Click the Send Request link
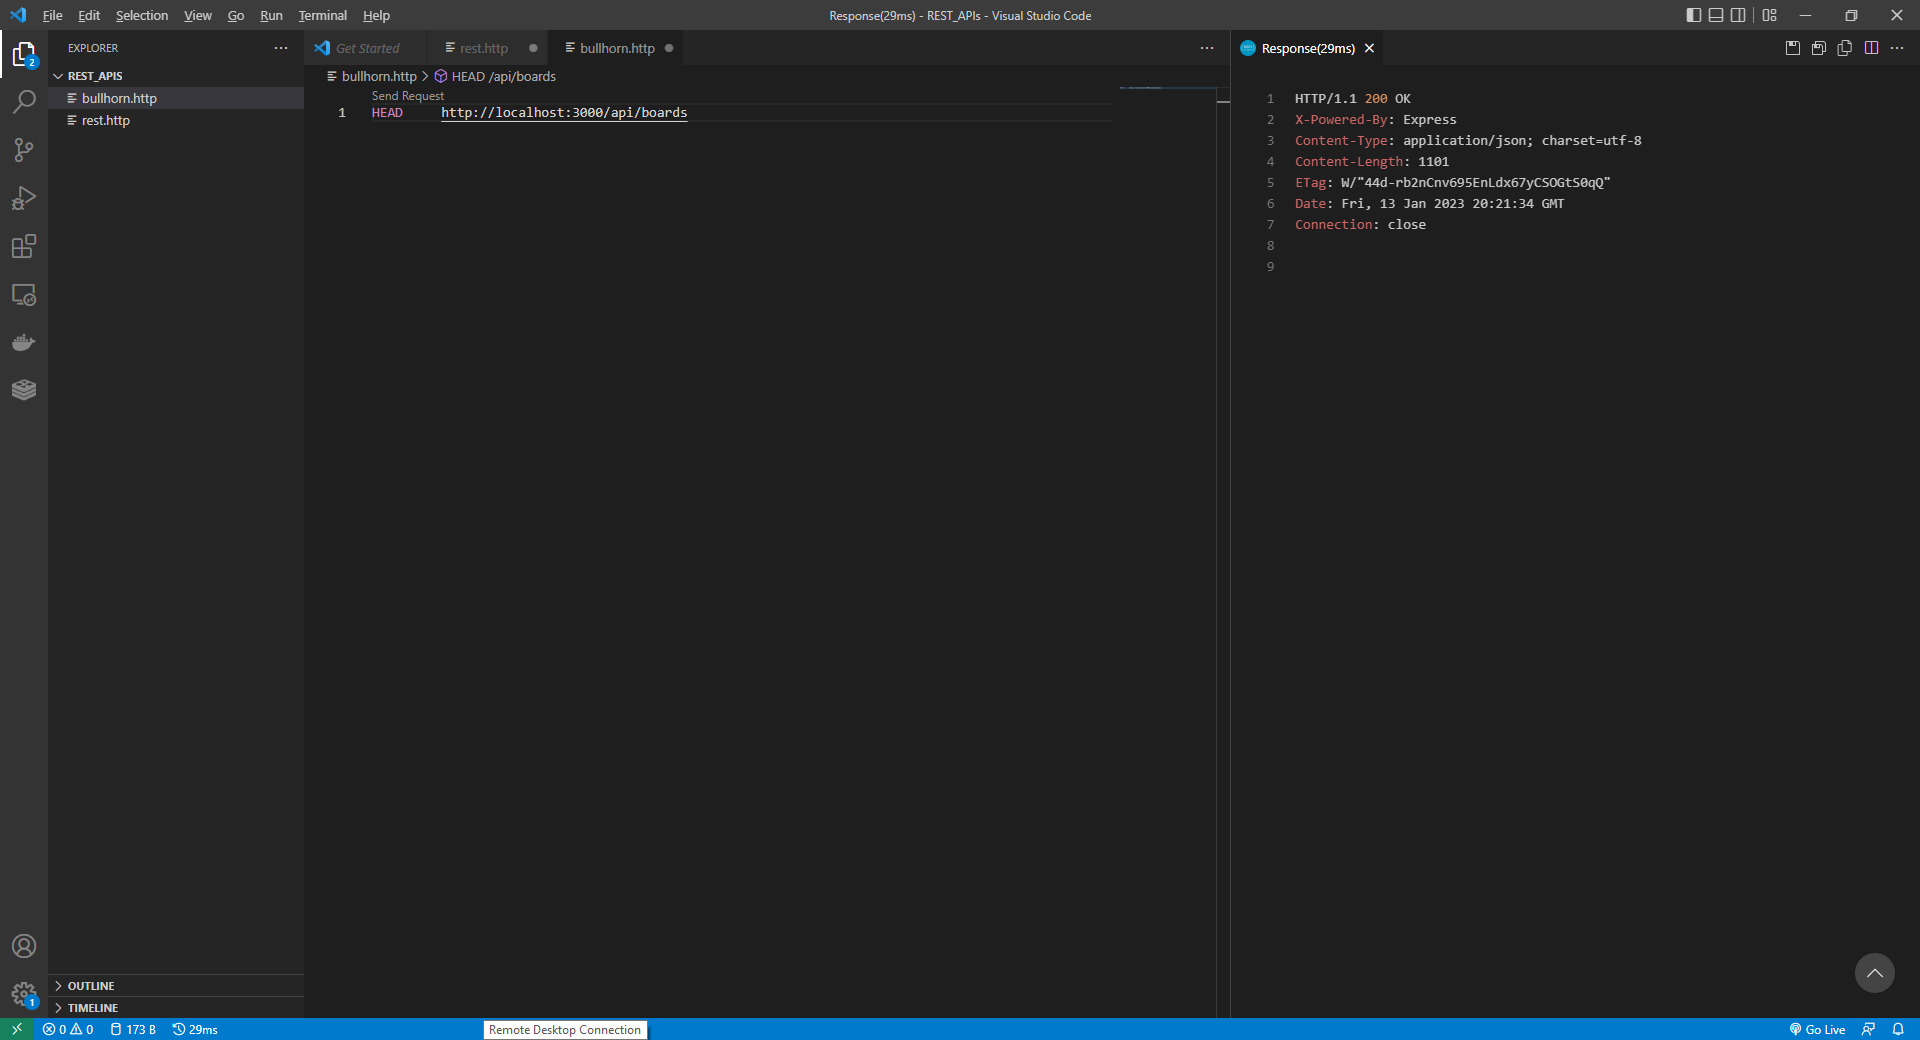This screenshot has height=1040, width=1920. (407, 96)
